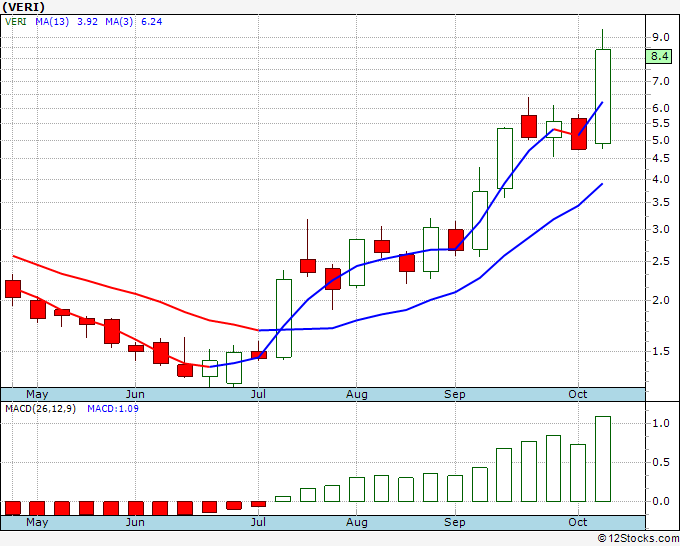
Task: Click the 9.0 price axis label
Action: coord(660,37)
